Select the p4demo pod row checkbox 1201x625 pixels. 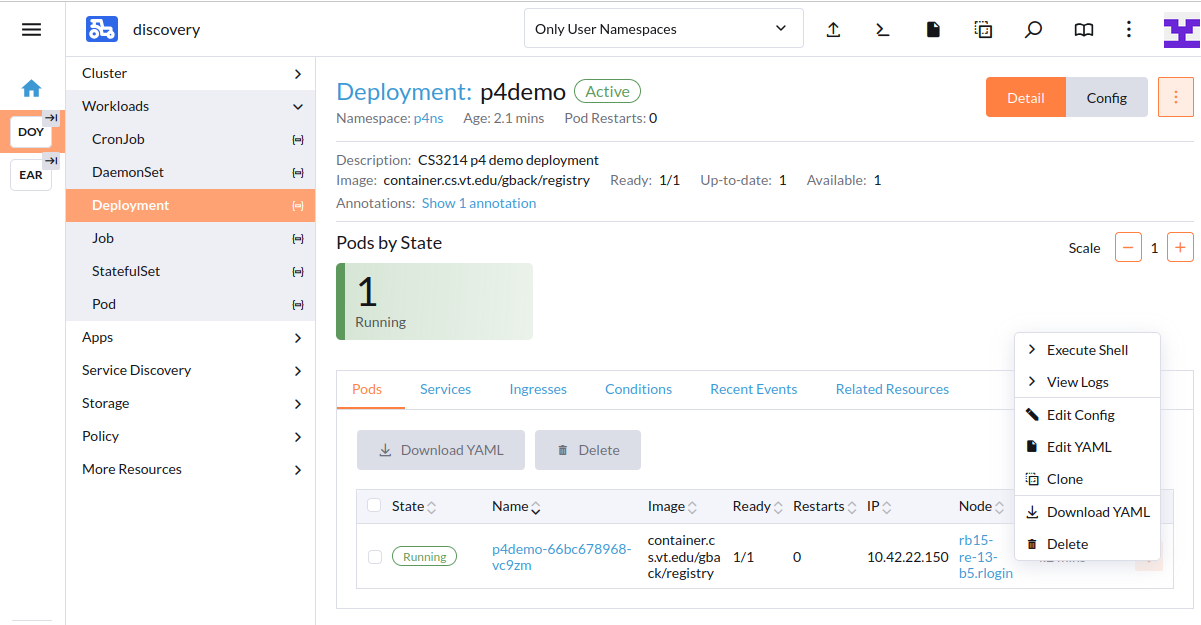[x=374, y=557]
